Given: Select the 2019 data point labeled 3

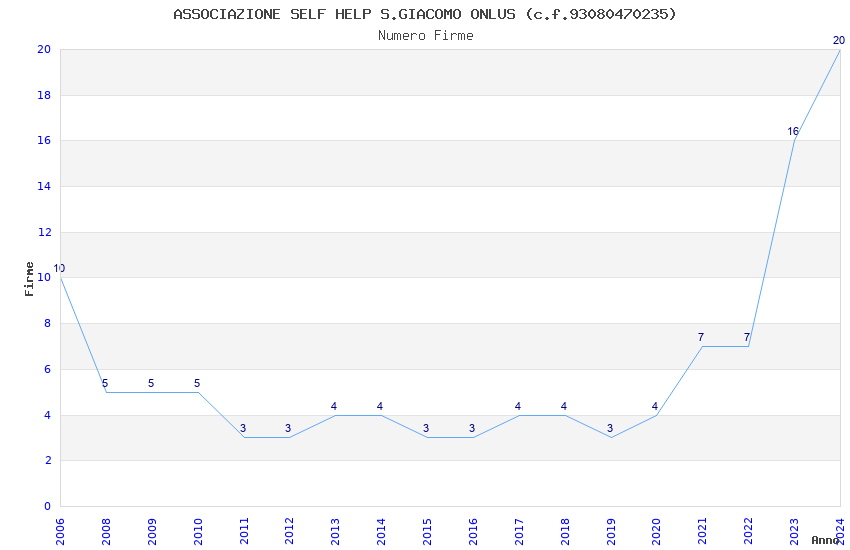Looking at the screenshot, I should pyautogui.click(x=610, y=437).
